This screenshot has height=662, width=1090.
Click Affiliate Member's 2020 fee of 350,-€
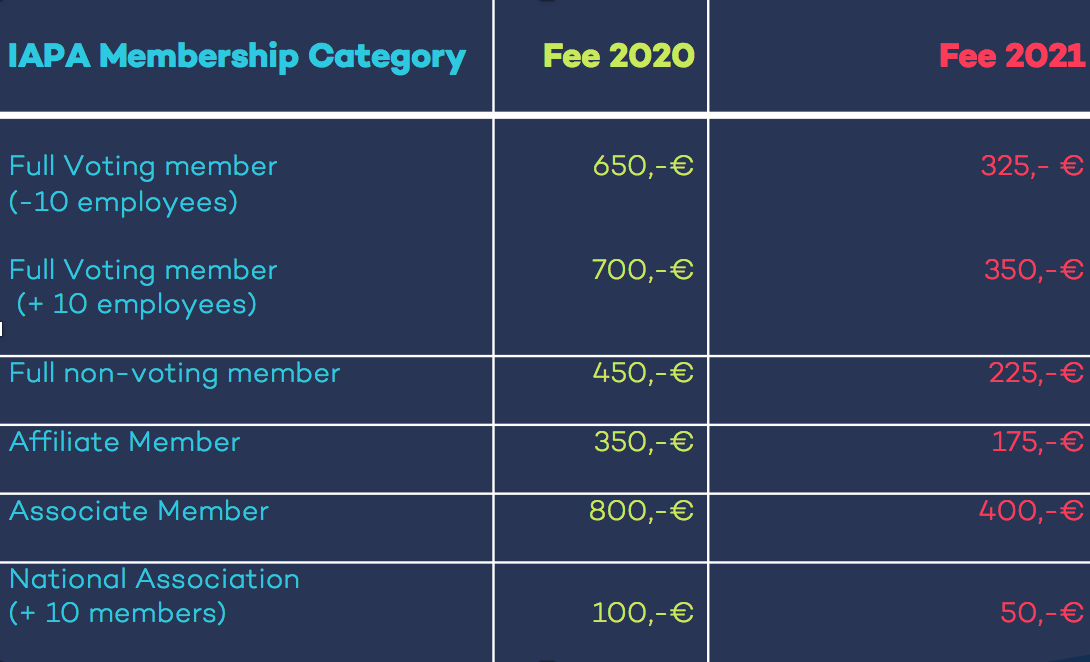(x=643, y=442)
